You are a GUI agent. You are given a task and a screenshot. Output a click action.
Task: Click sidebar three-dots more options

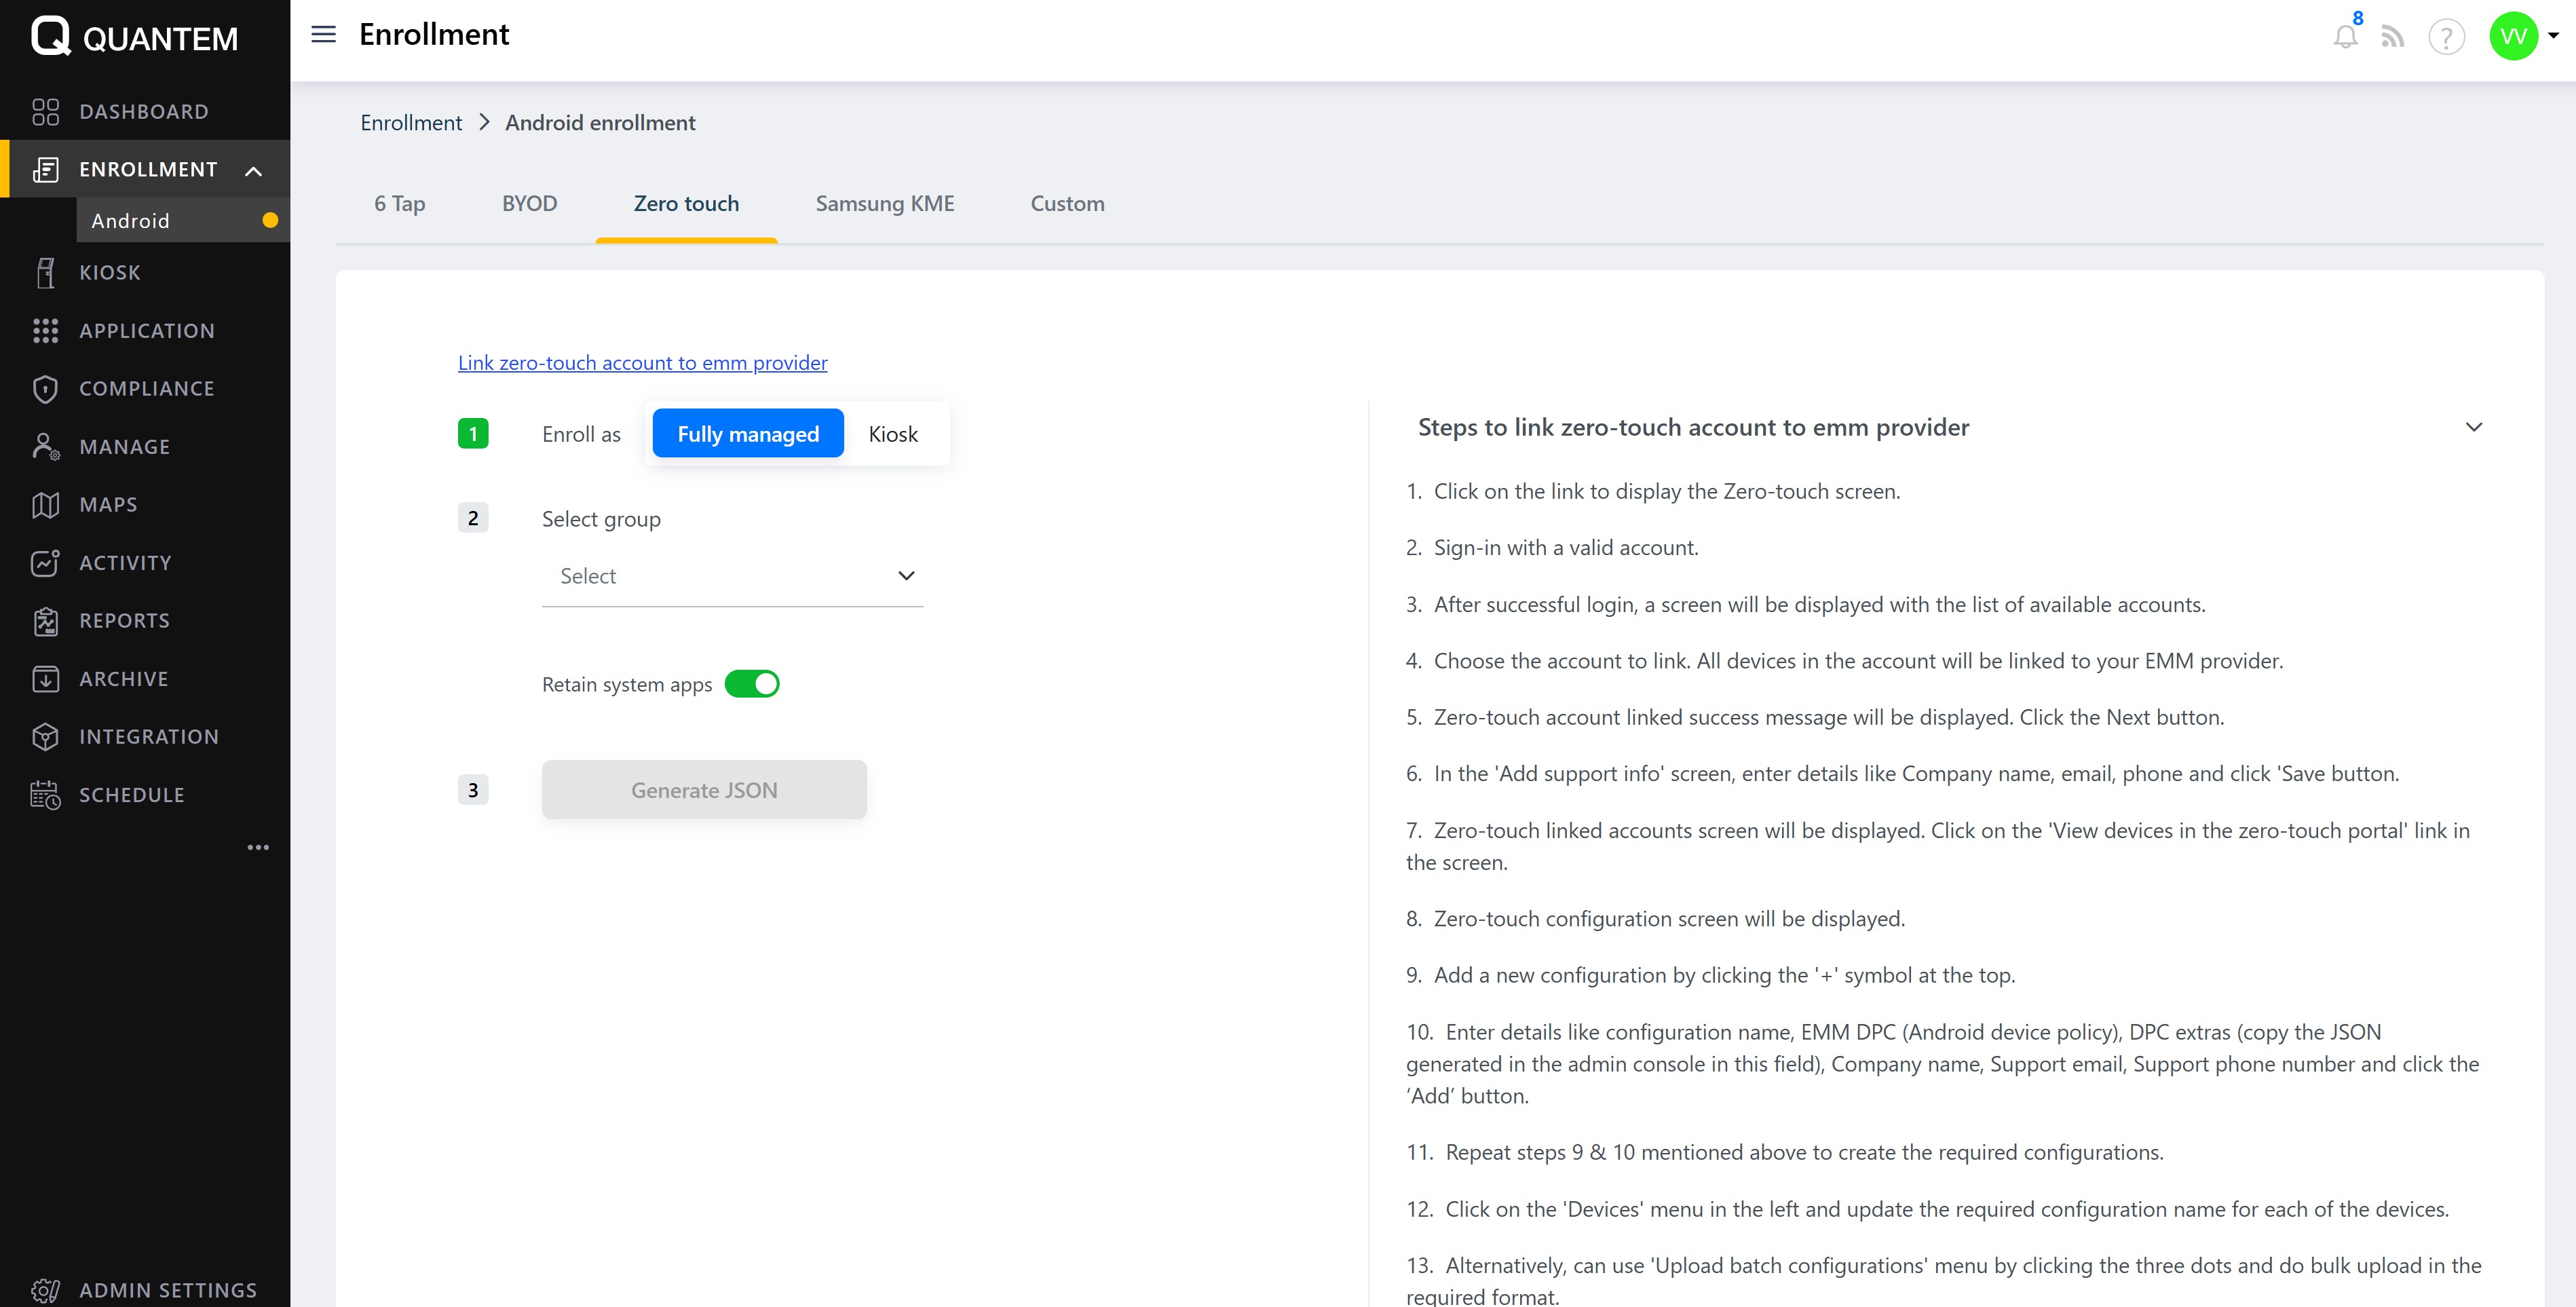click(x=258, y=847)
